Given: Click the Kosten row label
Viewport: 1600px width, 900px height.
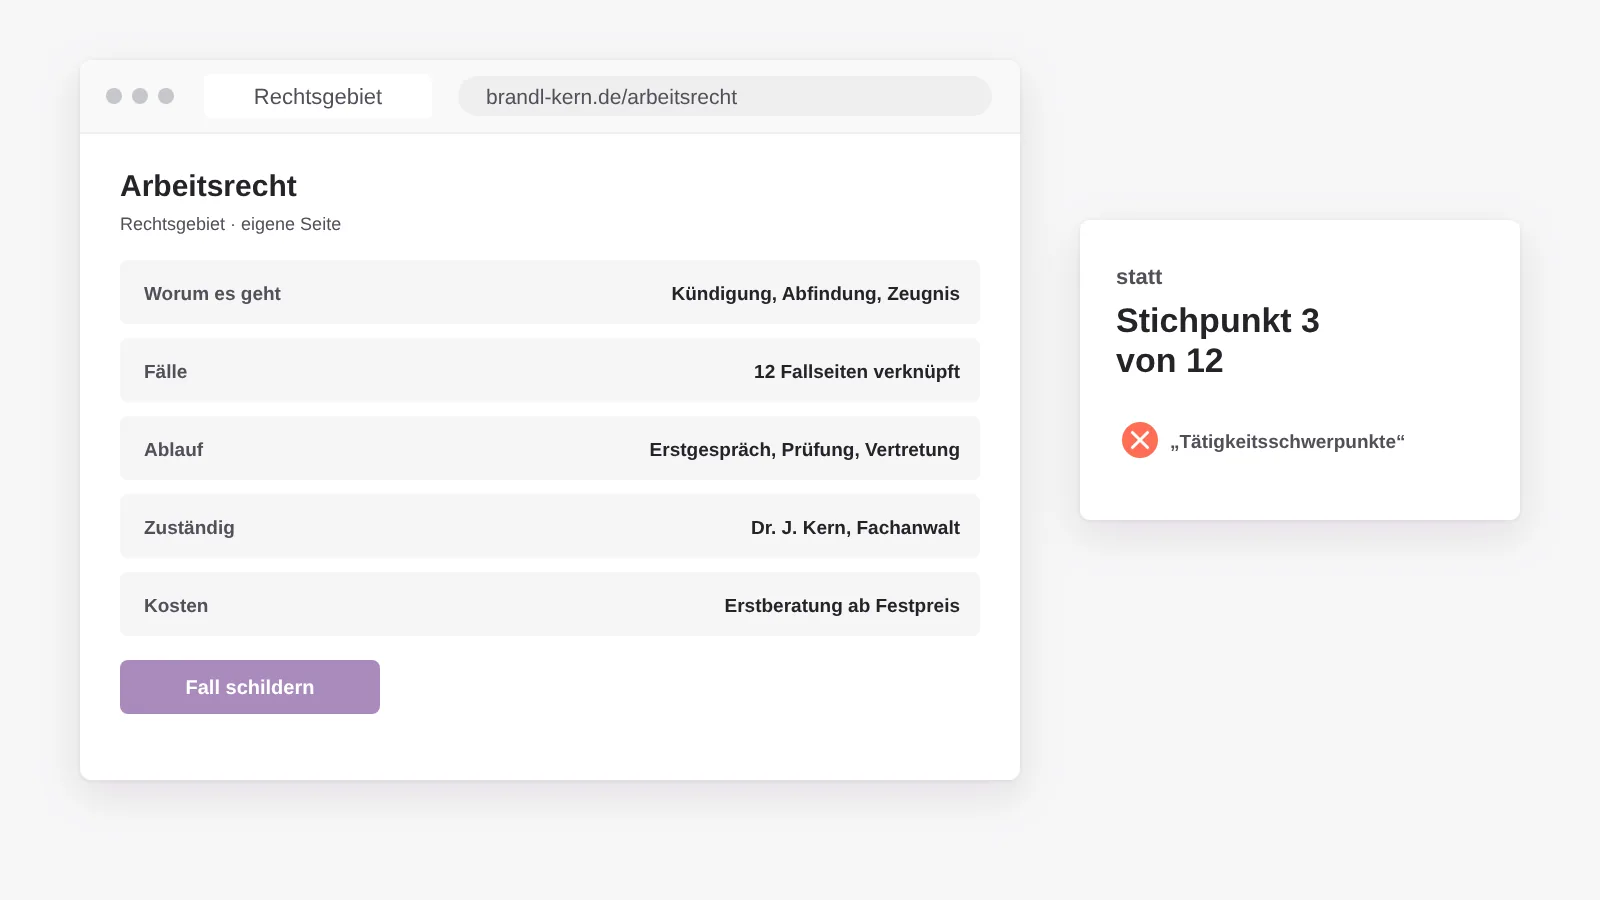Looking at the screenshot, I should (176, 606).
